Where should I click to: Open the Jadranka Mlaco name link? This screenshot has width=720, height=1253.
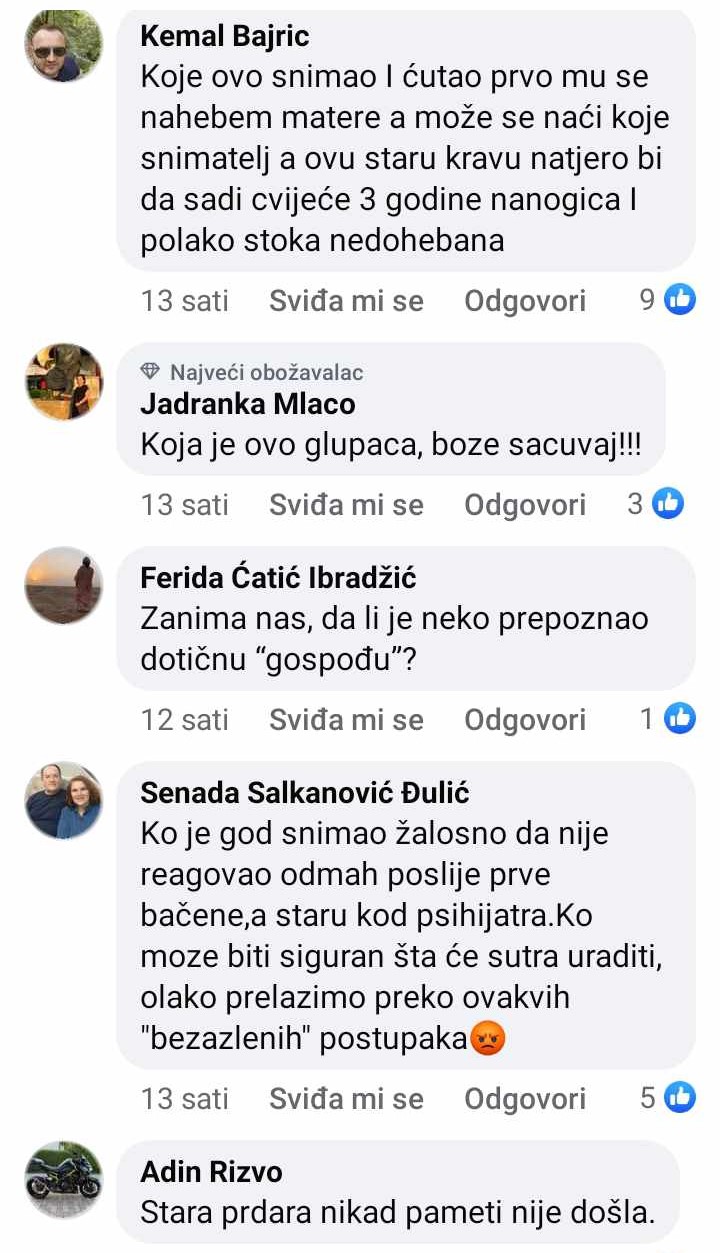click(x=248, y=403)
